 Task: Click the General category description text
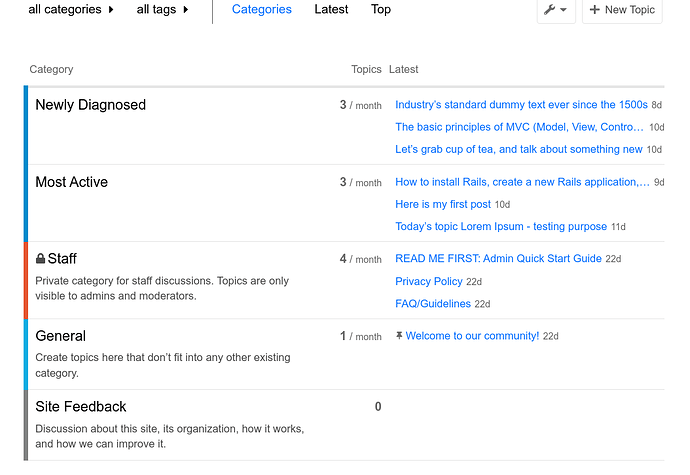click(163, 365)
